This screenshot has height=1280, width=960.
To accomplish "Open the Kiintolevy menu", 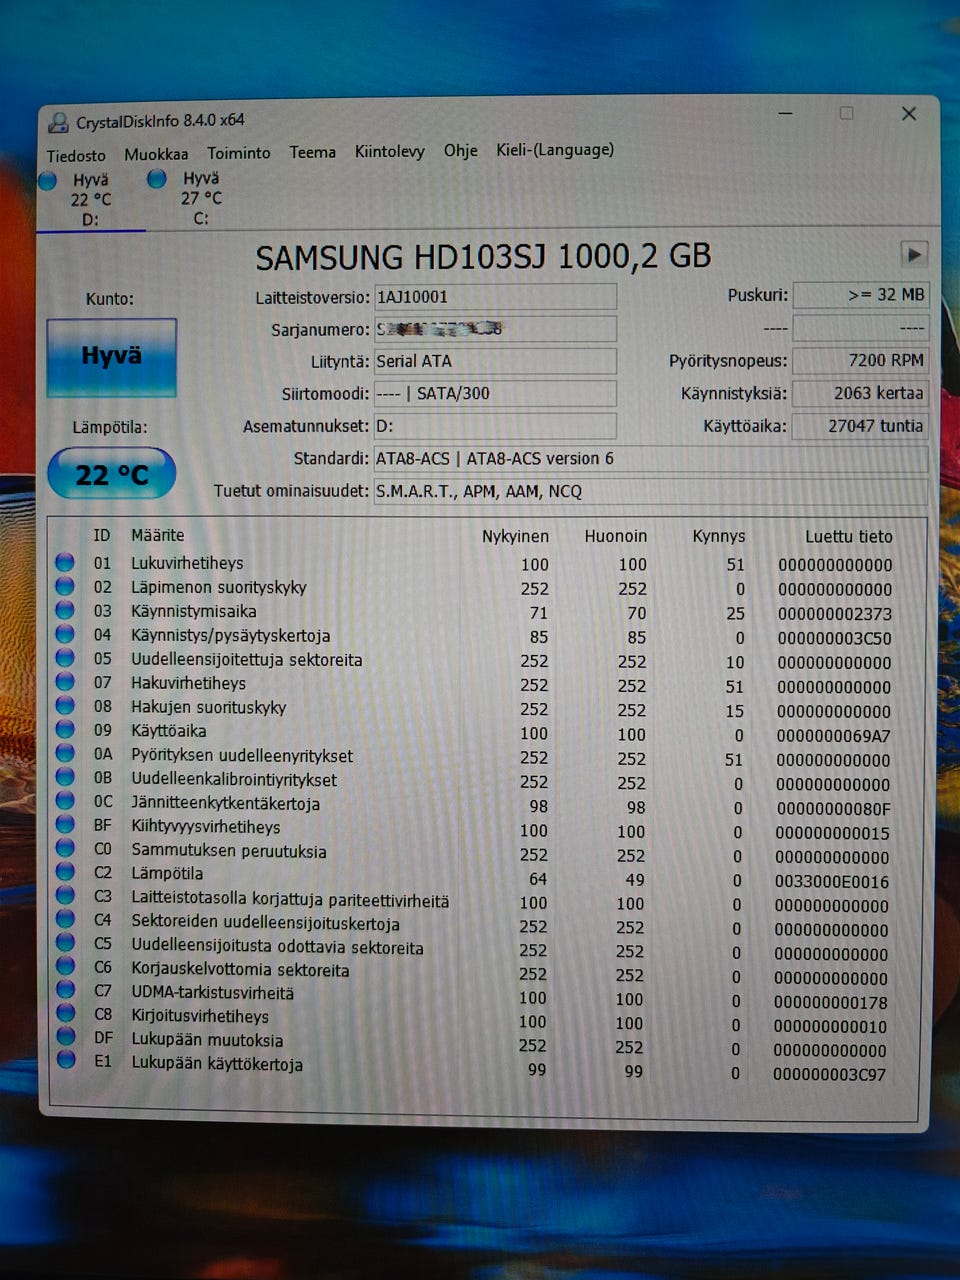I will pyautogui.click(x=389, y=151).
